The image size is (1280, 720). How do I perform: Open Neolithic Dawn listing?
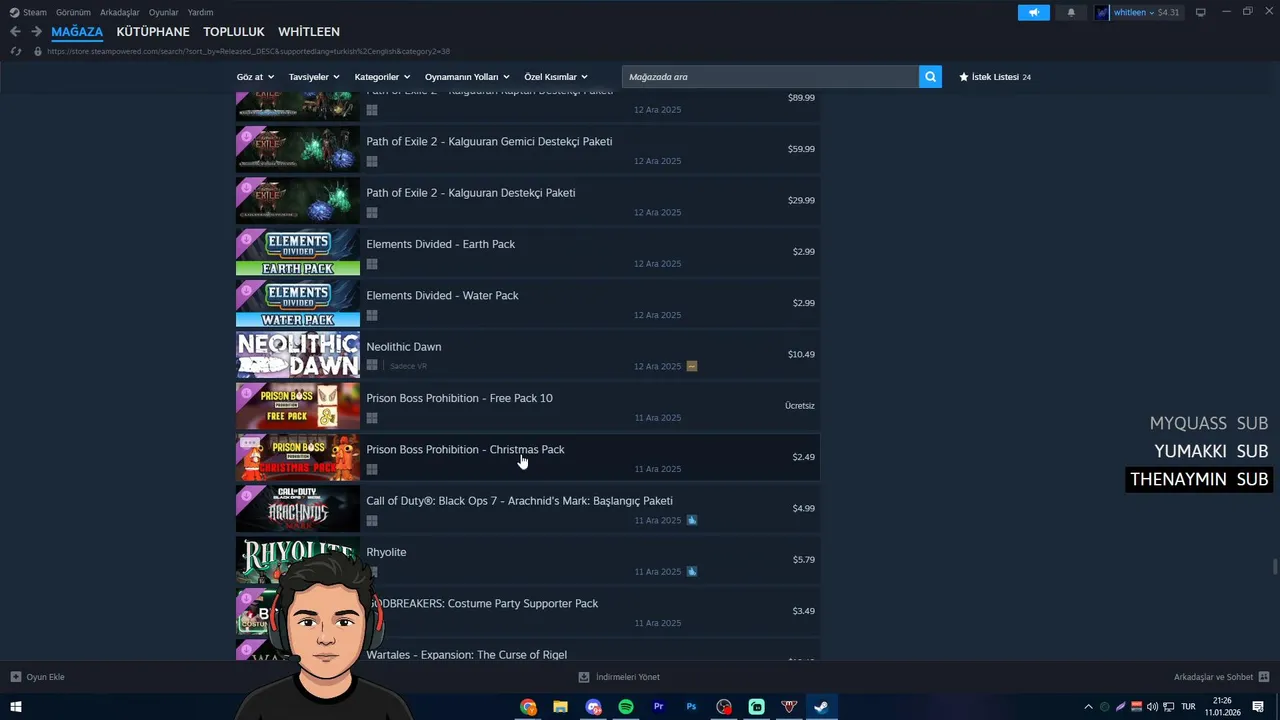point(528,354)
